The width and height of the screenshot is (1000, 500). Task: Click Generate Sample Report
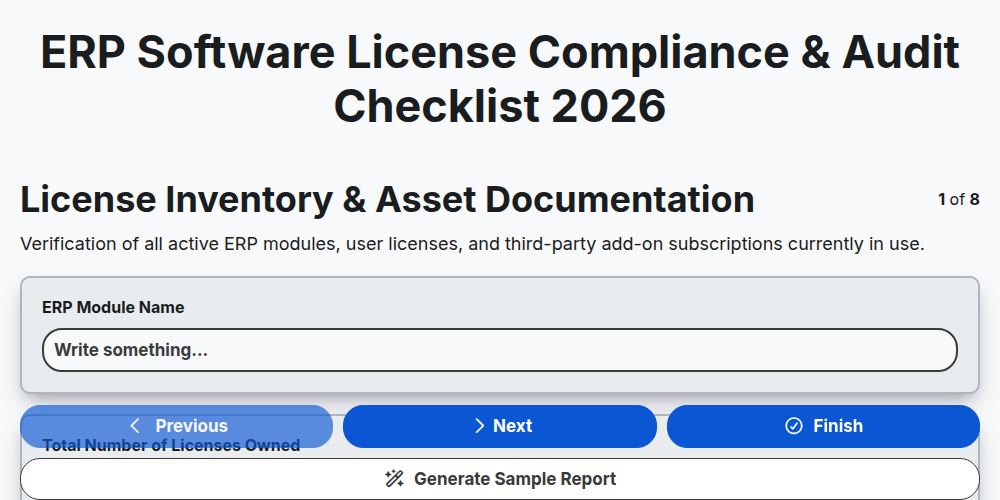point(500,479)
